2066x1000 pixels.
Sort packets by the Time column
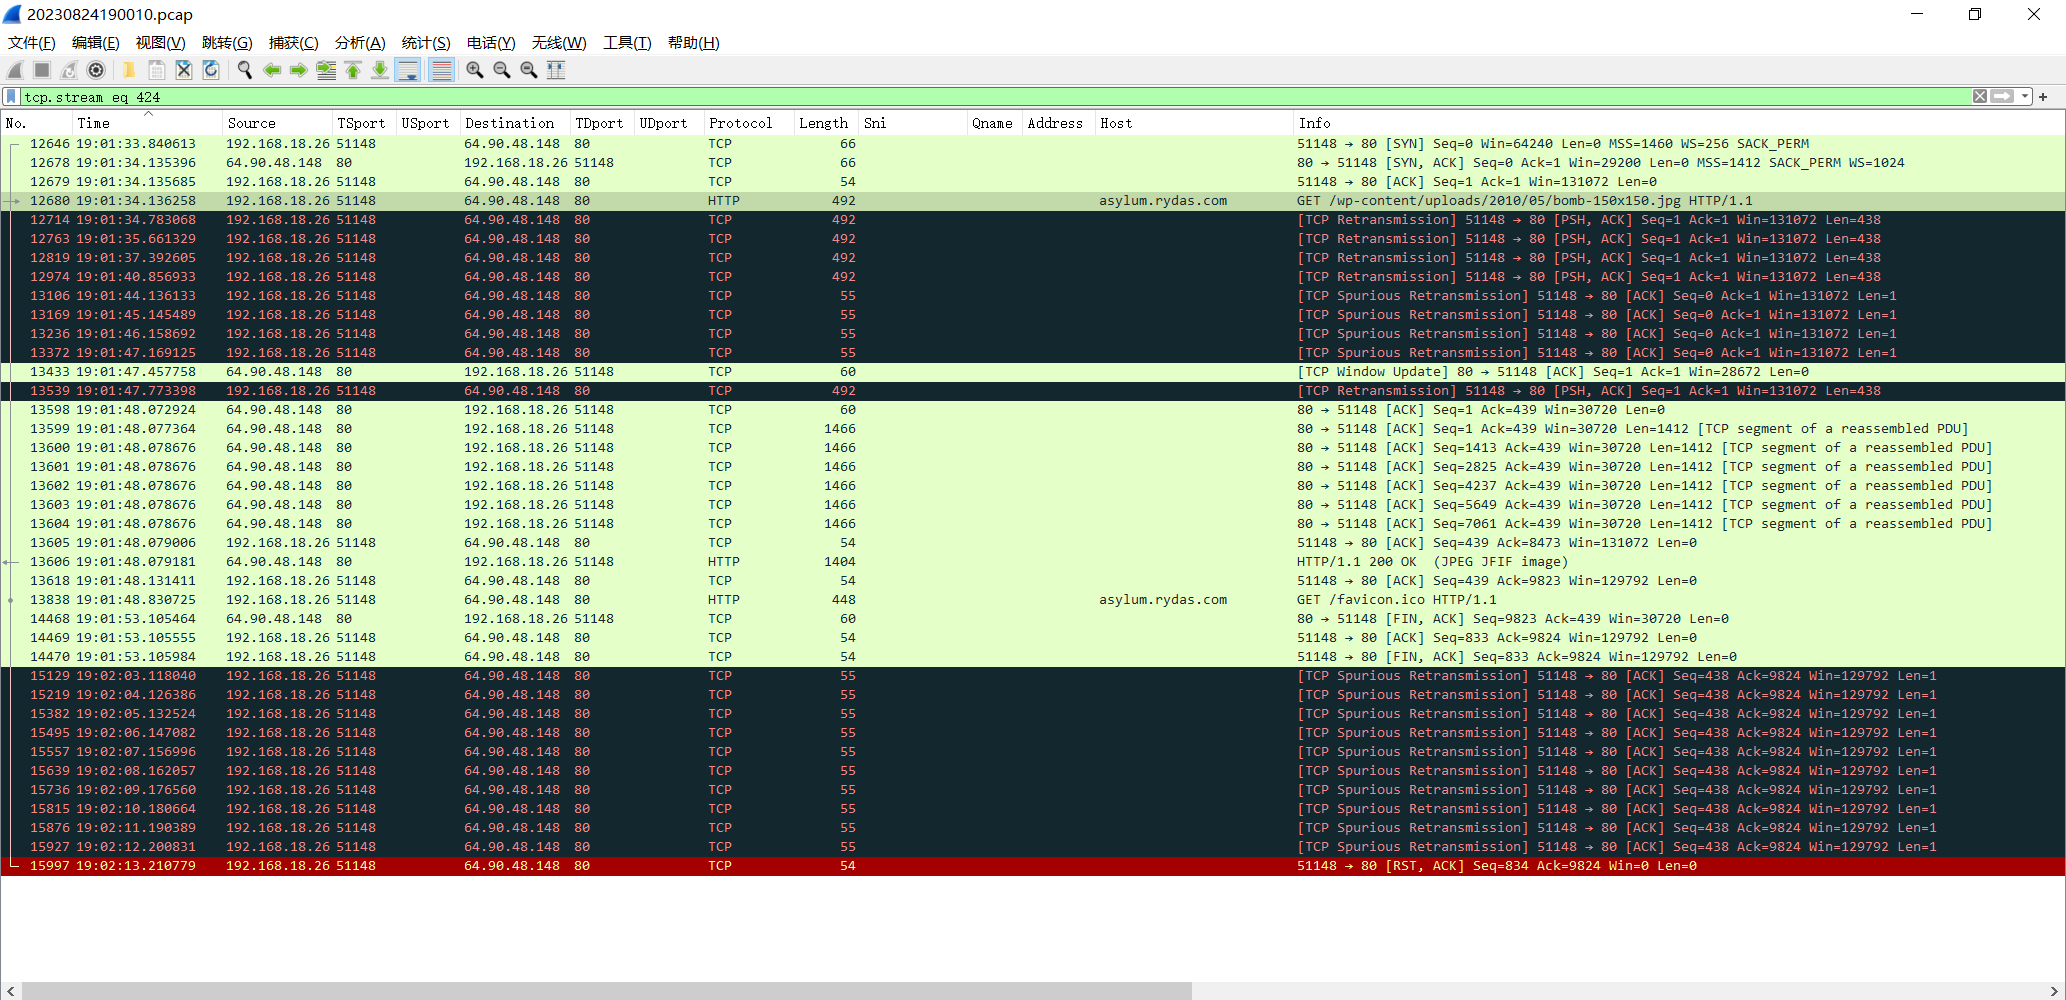coord(94,123)
